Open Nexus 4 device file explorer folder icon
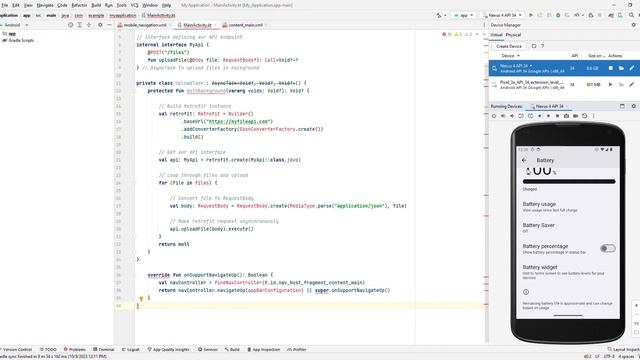640x360 pixels. [x=621, y=68]
